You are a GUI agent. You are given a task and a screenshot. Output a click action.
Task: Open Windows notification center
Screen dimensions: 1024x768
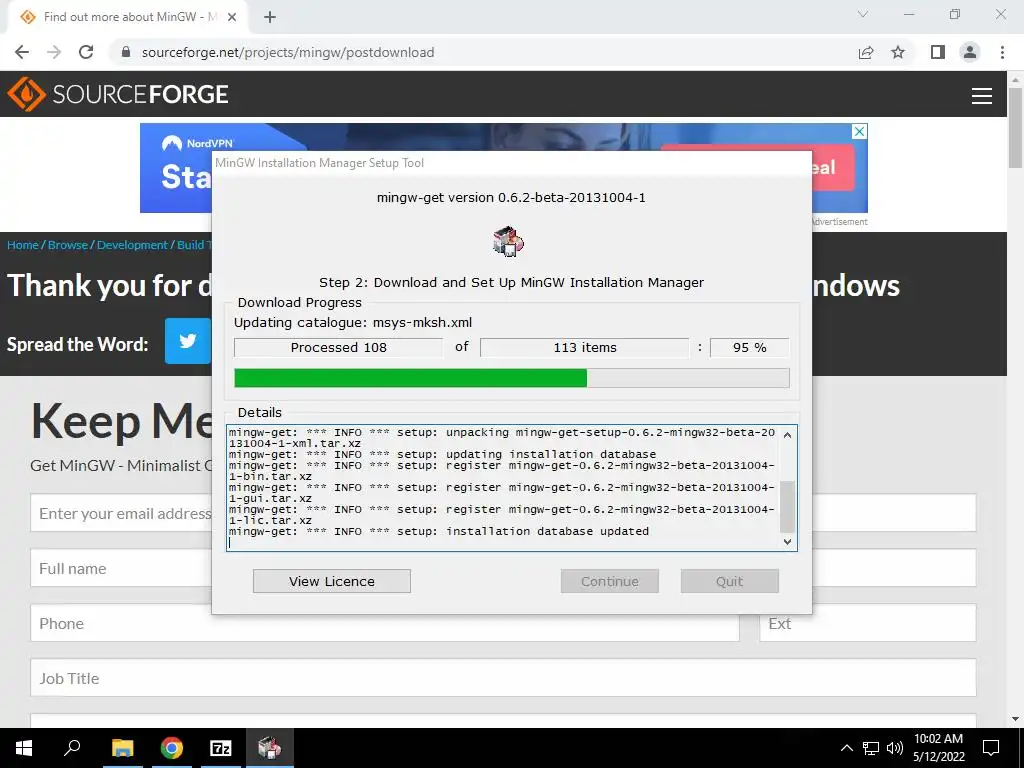[x=991, y=748]
